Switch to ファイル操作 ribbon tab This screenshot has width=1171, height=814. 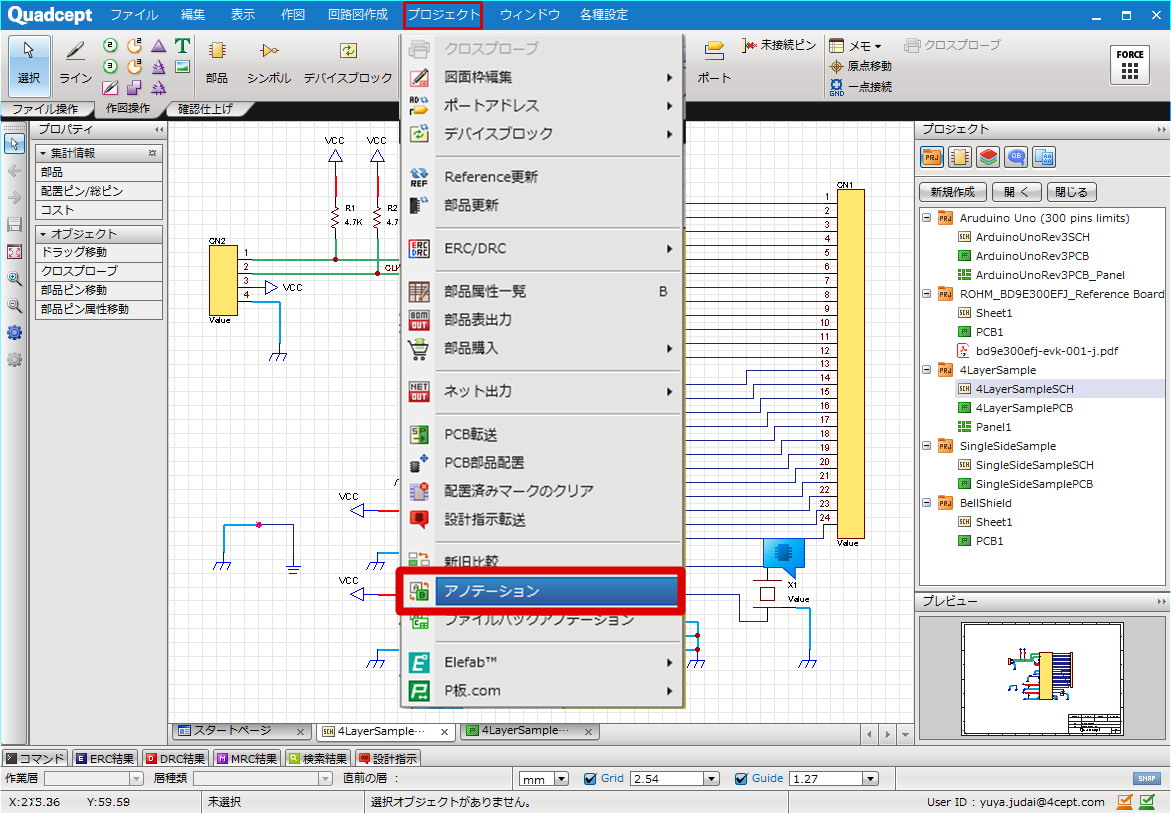(46, 109)
